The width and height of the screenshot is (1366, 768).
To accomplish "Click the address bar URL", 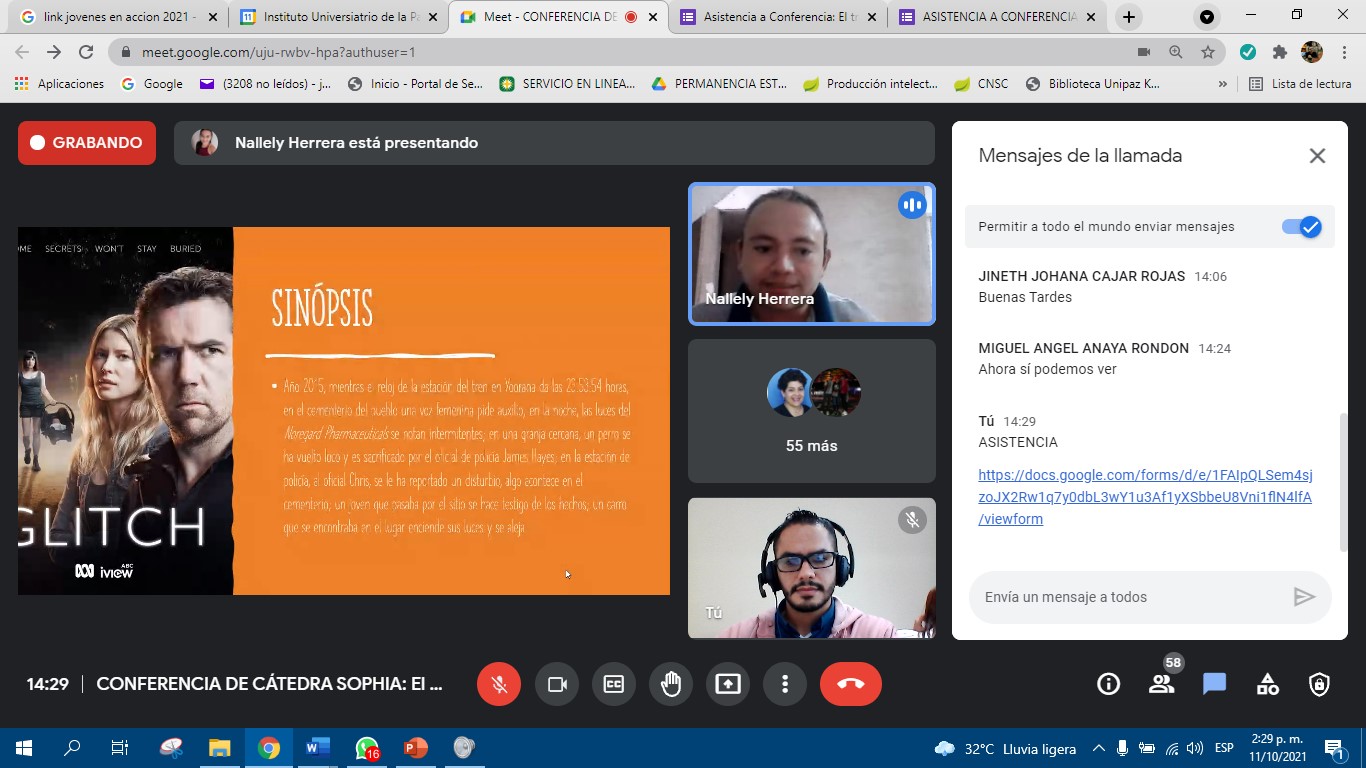I will point(278,52).
